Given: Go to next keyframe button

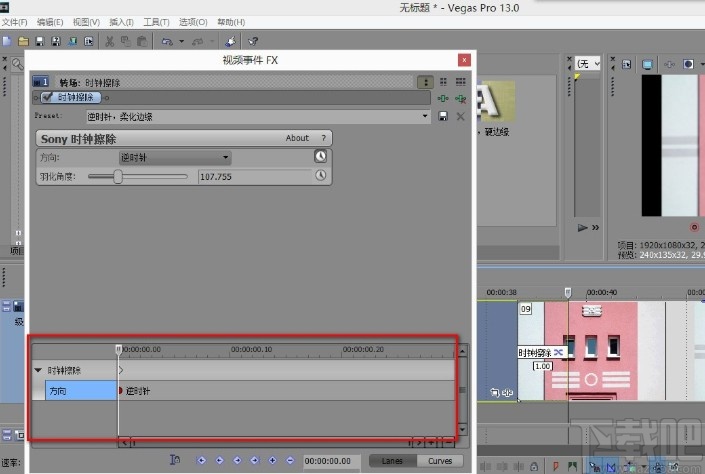Looking at the screenshot, I should (237, 460).
